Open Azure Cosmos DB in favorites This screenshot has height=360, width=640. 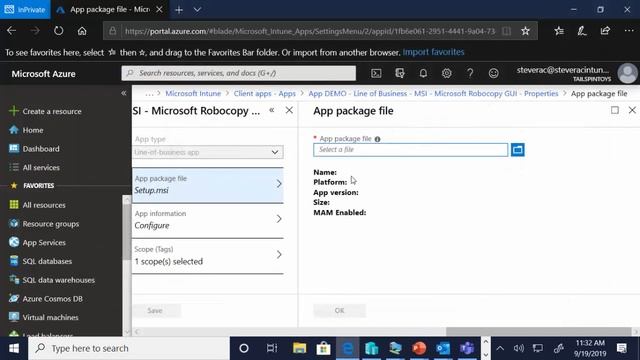point(52,299)
